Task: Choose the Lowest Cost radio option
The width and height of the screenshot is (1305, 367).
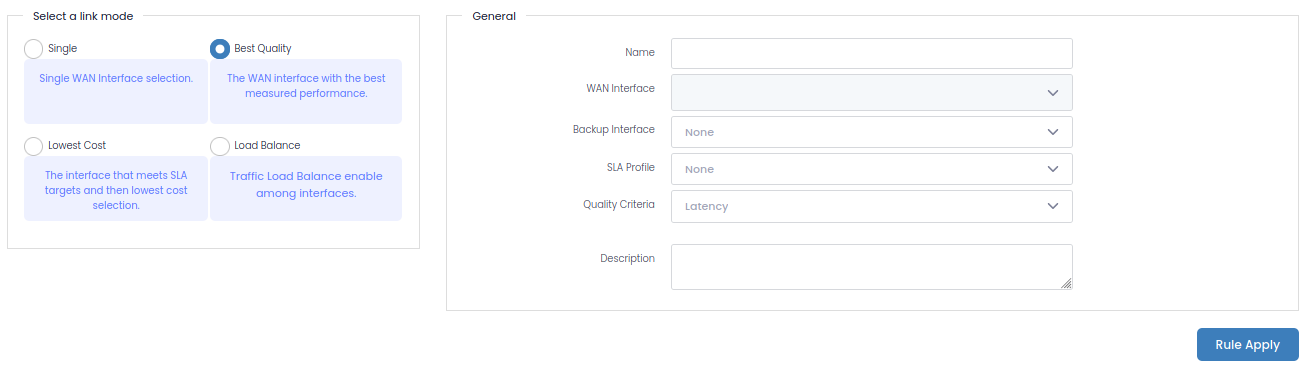Action: [33, 146]
